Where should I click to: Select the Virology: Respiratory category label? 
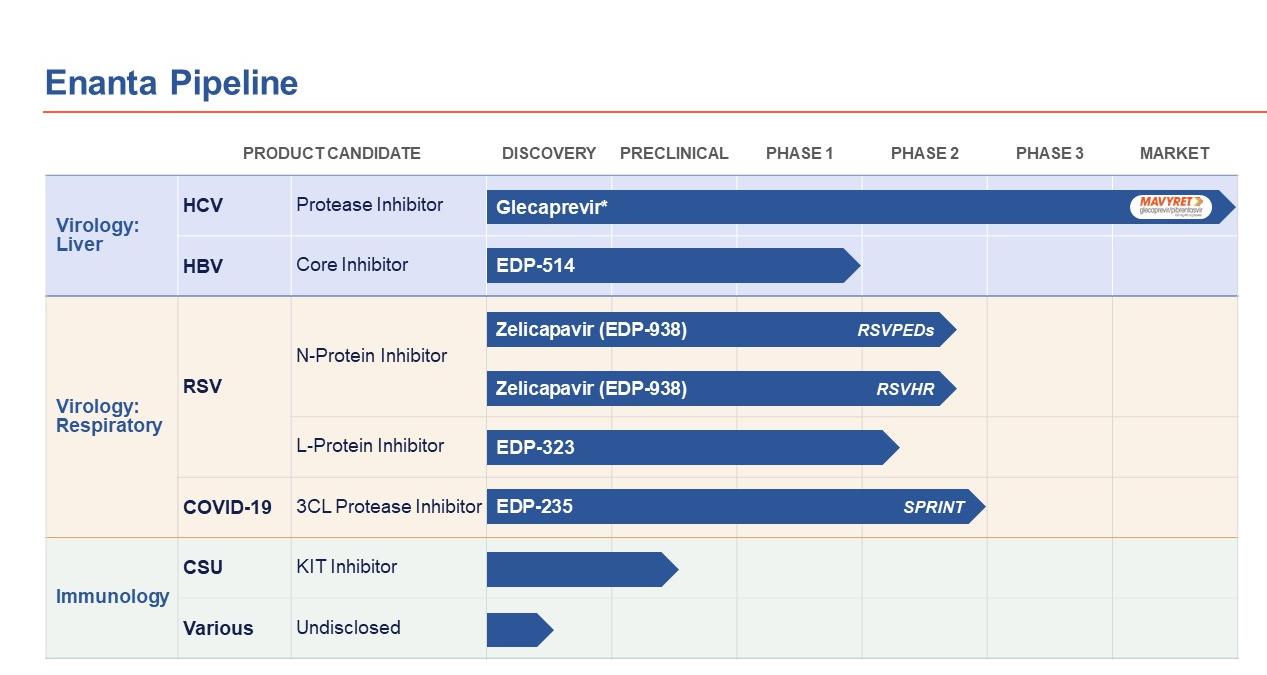click(109, 416)
